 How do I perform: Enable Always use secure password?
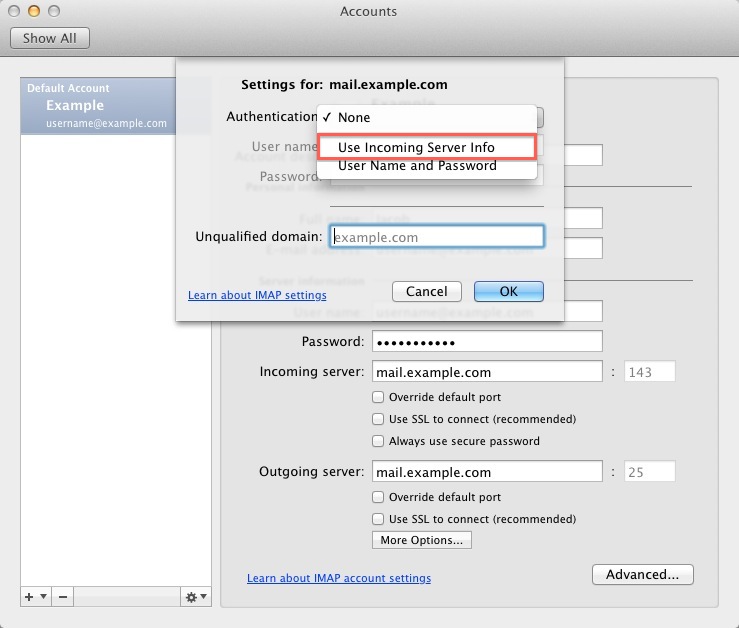[x=378, y=441]
